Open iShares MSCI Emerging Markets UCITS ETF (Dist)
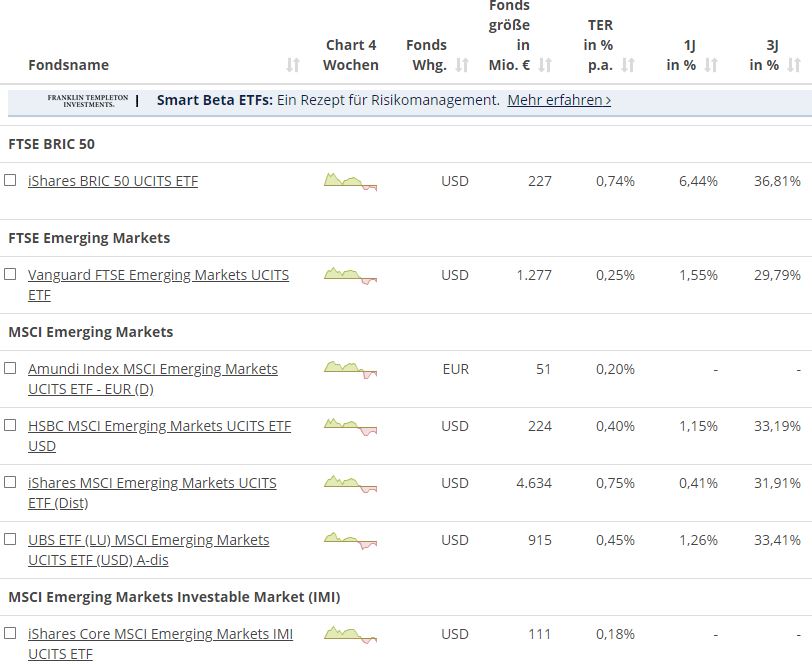Screen dimensions: 812x665 click(x=152, y=483)
